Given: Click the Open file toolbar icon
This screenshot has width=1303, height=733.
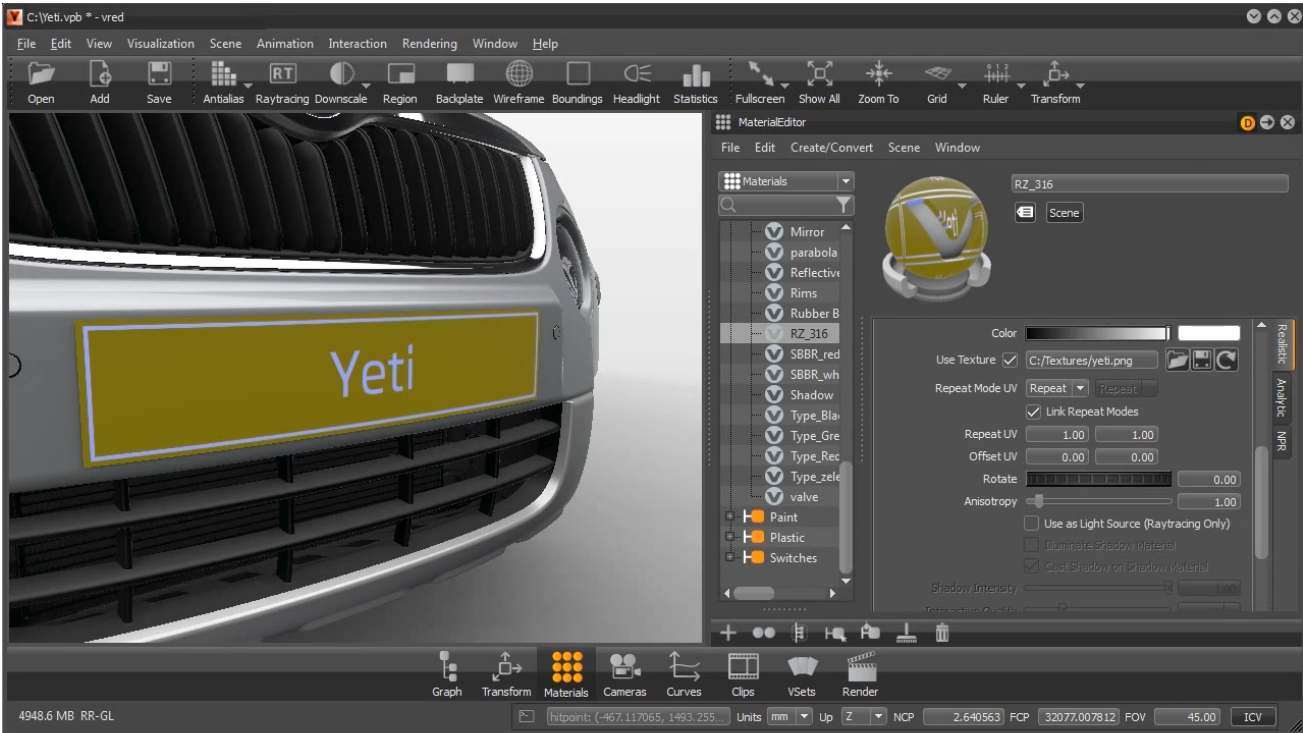Looking at the screenshot, I should 41,75.
